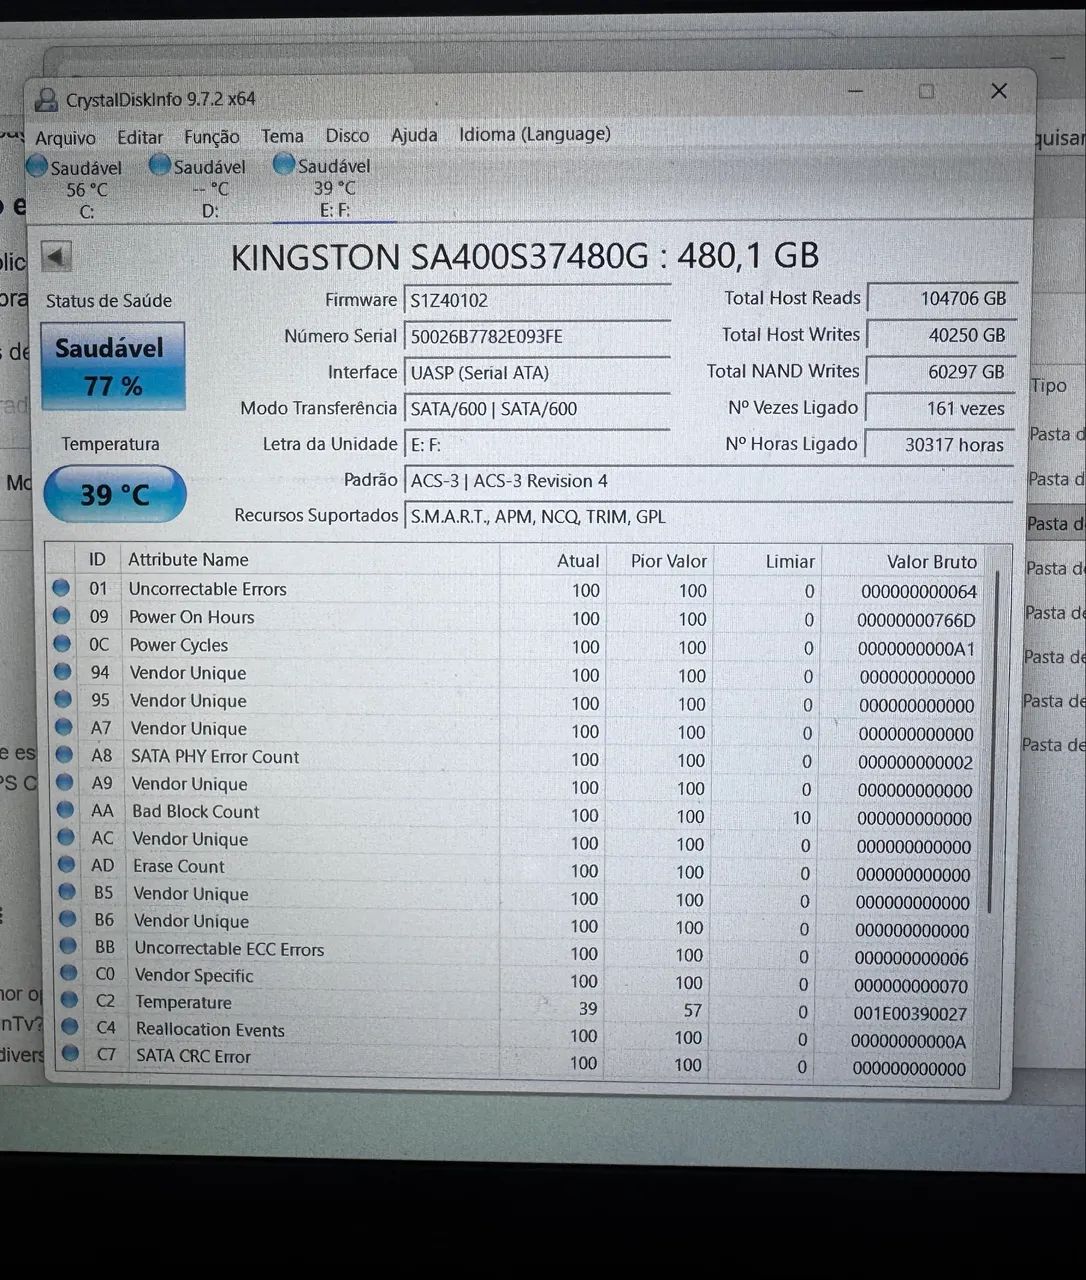Click the Limiar column header

790,562
